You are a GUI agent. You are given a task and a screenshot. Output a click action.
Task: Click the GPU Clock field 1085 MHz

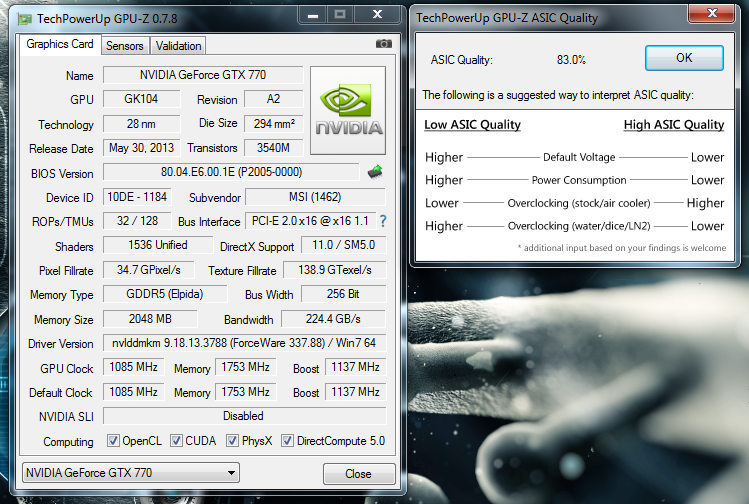pos(133,367)
